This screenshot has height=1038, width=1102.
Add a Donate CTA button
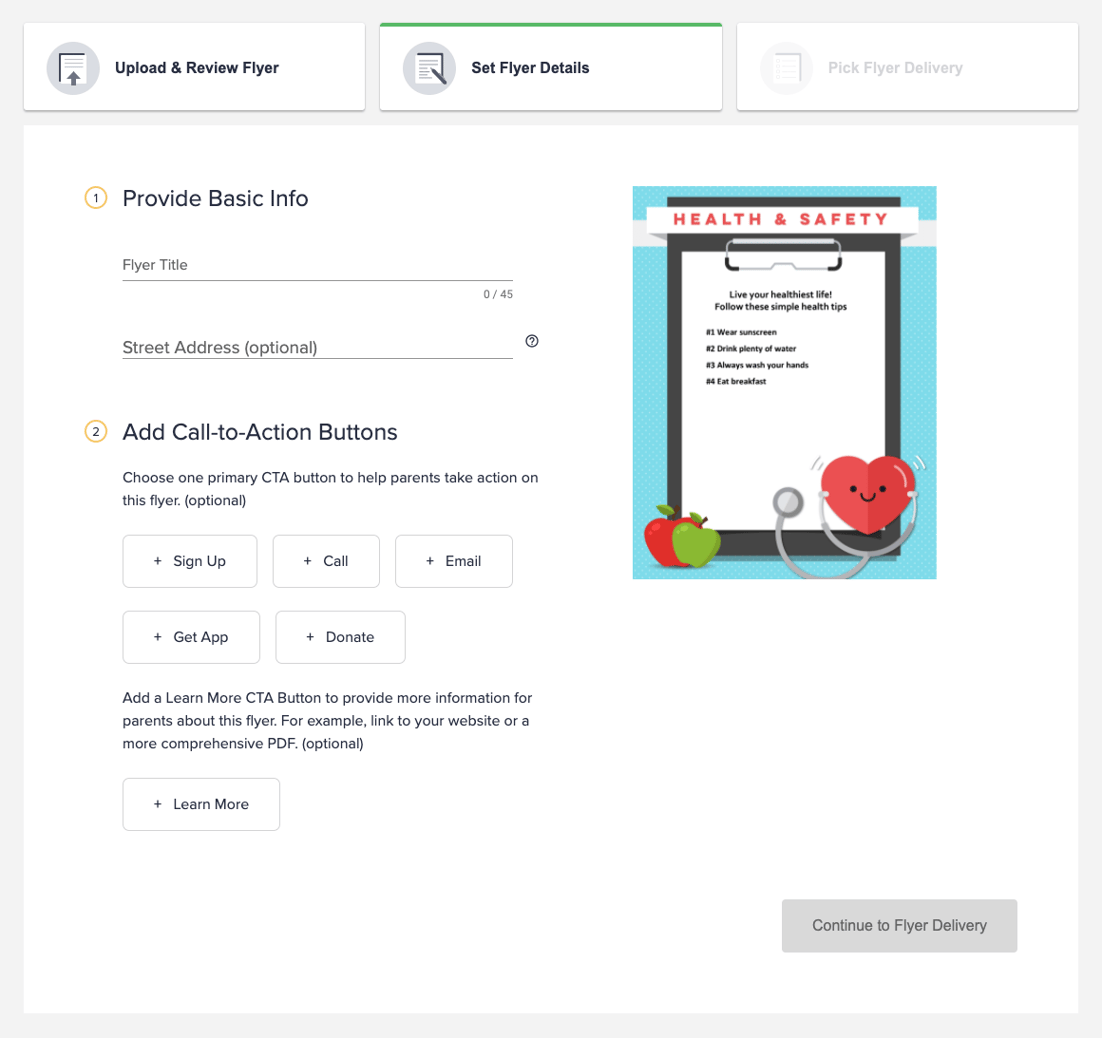click(x=340, y=637)
